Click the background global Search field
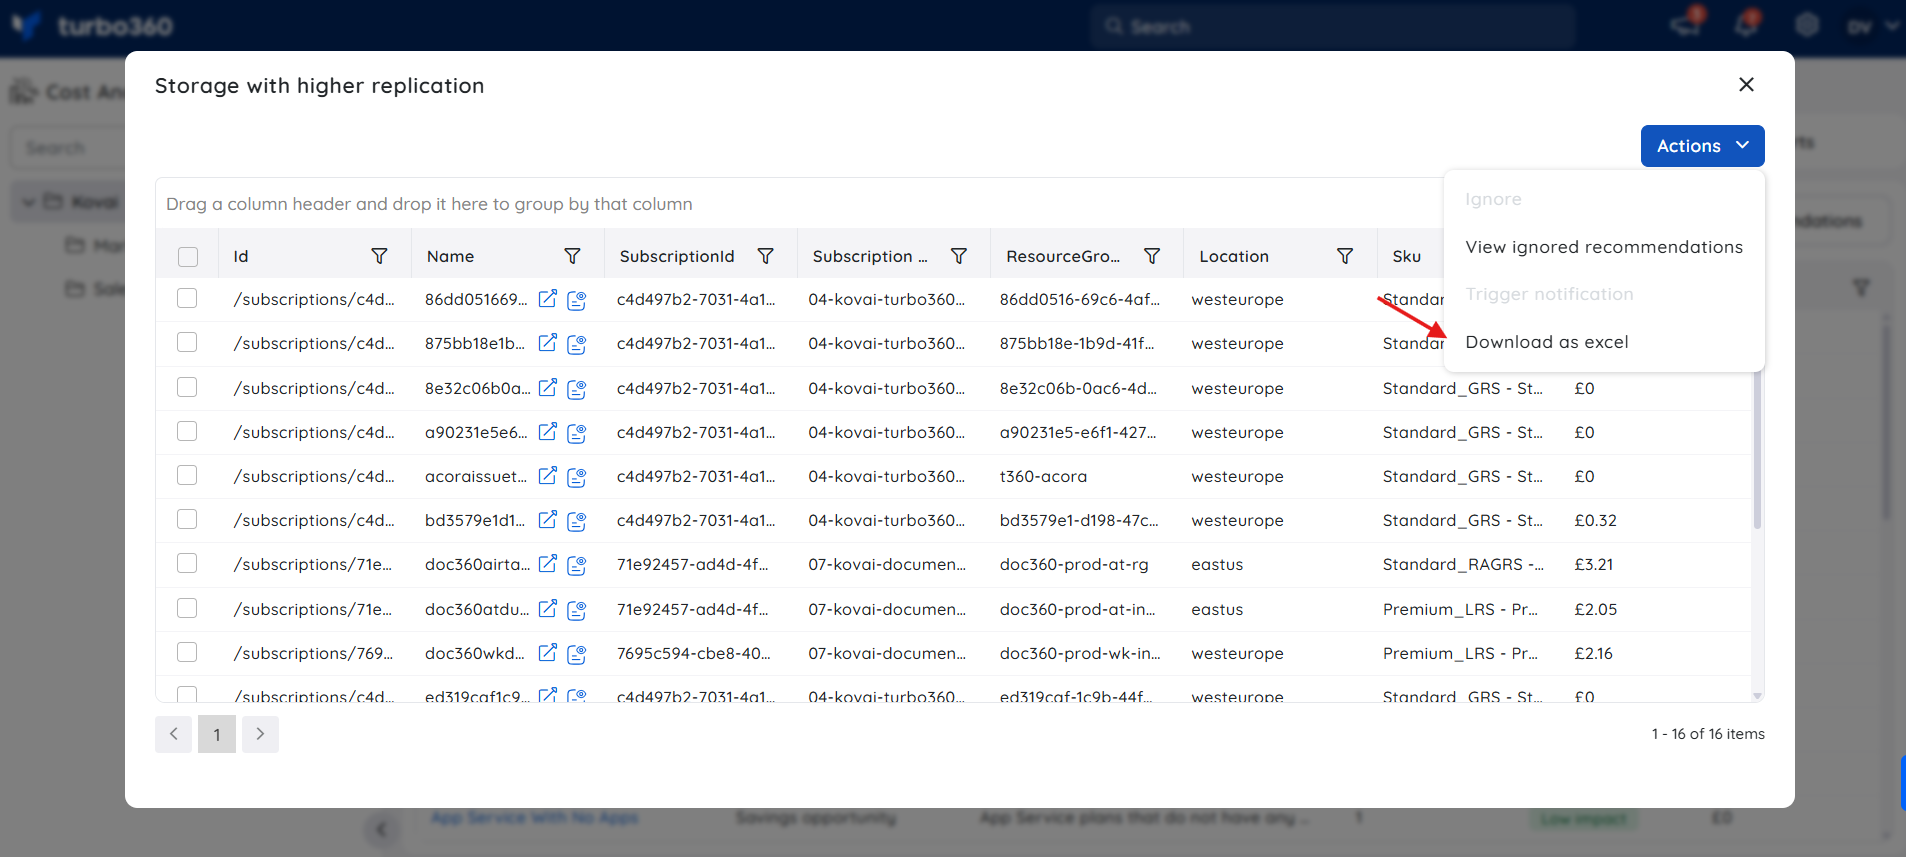 coord(1333,27)
